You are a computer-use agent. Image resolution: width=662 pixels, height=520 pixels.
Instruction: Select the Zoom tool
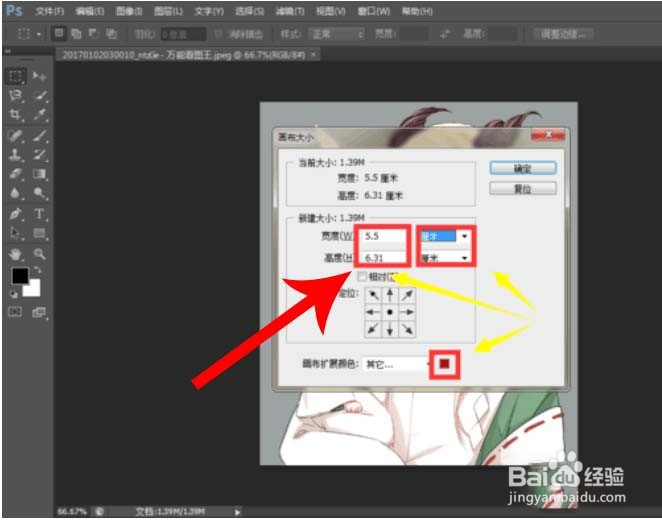[x=39, y=254]
